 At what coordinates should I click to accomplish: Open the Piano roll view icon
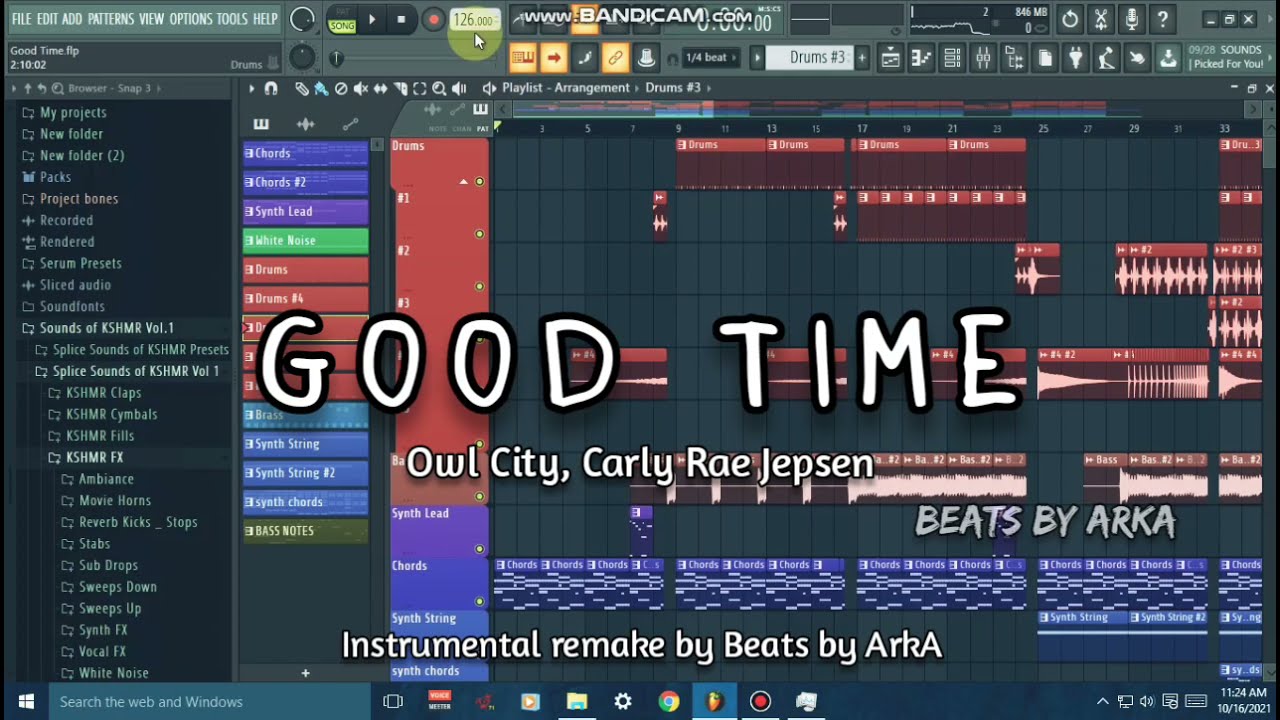pos(921,58)
